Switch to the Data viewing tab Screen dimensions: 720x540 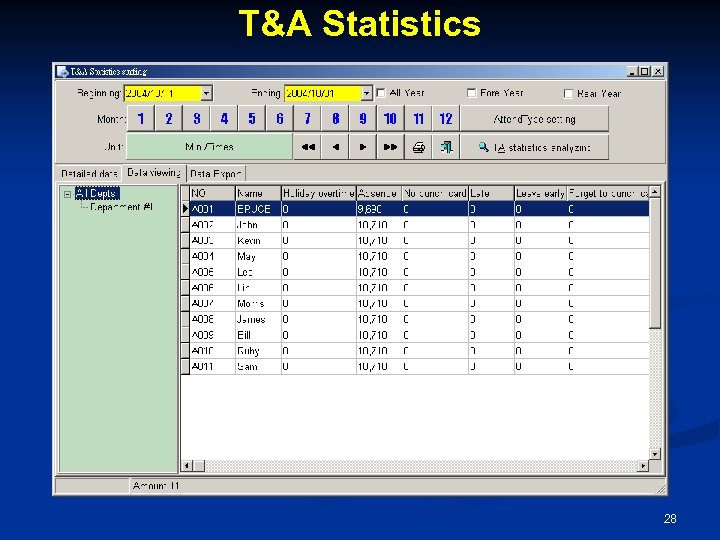click(154, 173)
